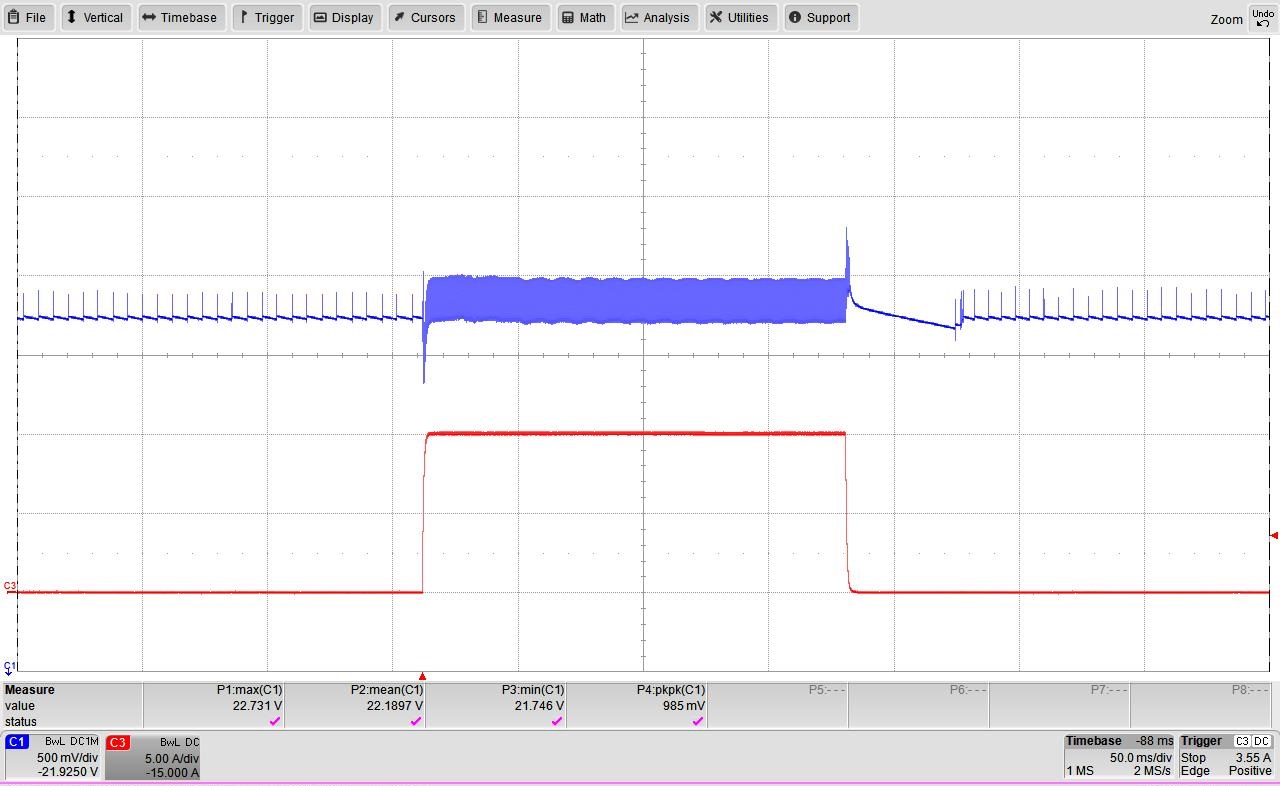Open the Cursors menu
This screenshot has height=786, width=1280.
tap(424, 17)
